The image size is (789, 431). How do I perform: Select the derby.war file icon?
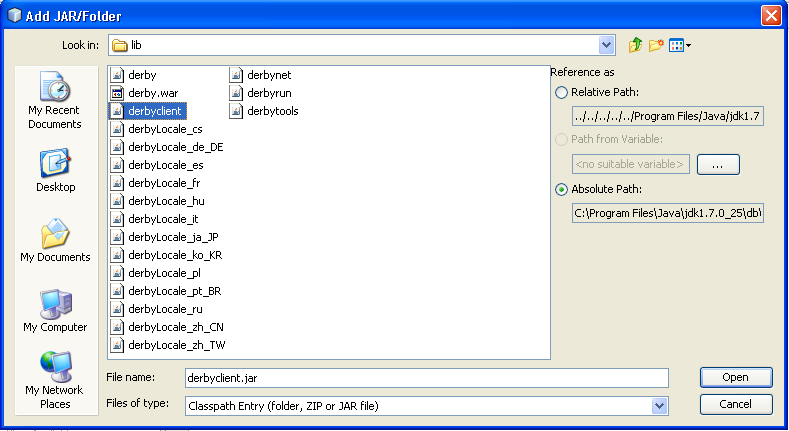tap(117, 93)
